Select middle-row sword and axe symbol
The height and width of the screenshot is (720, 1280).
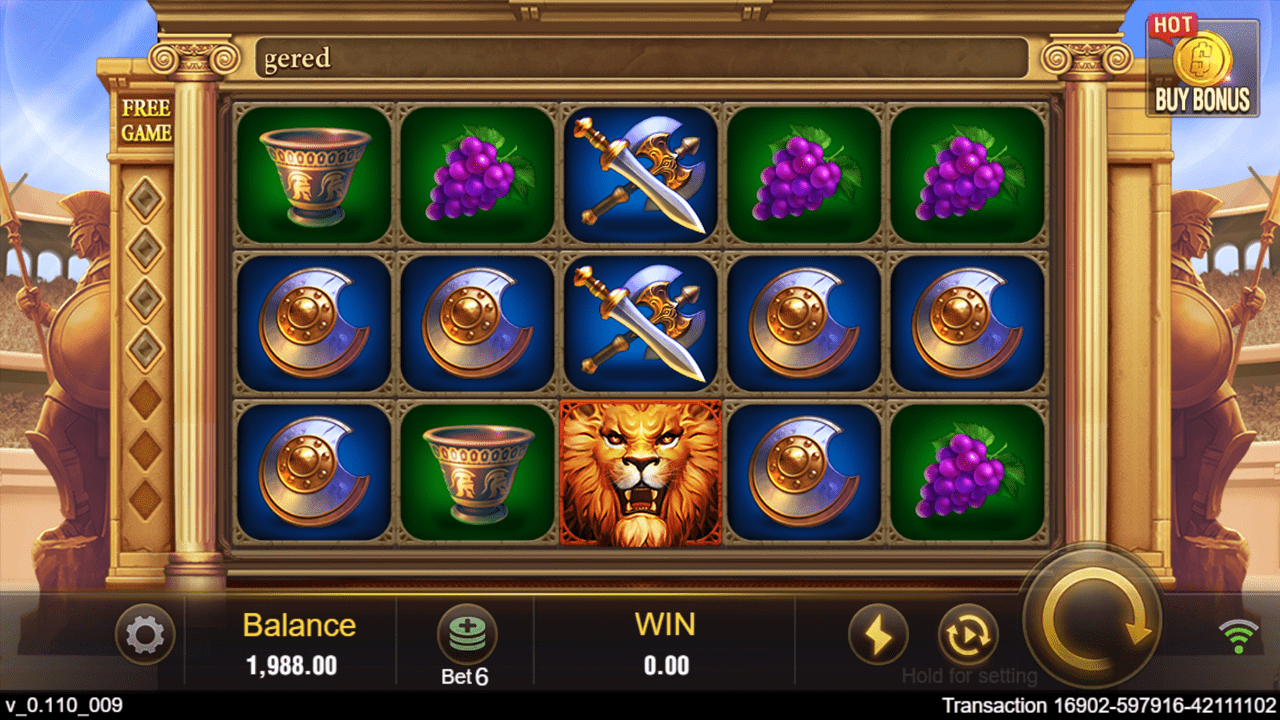tap(640, 324)
